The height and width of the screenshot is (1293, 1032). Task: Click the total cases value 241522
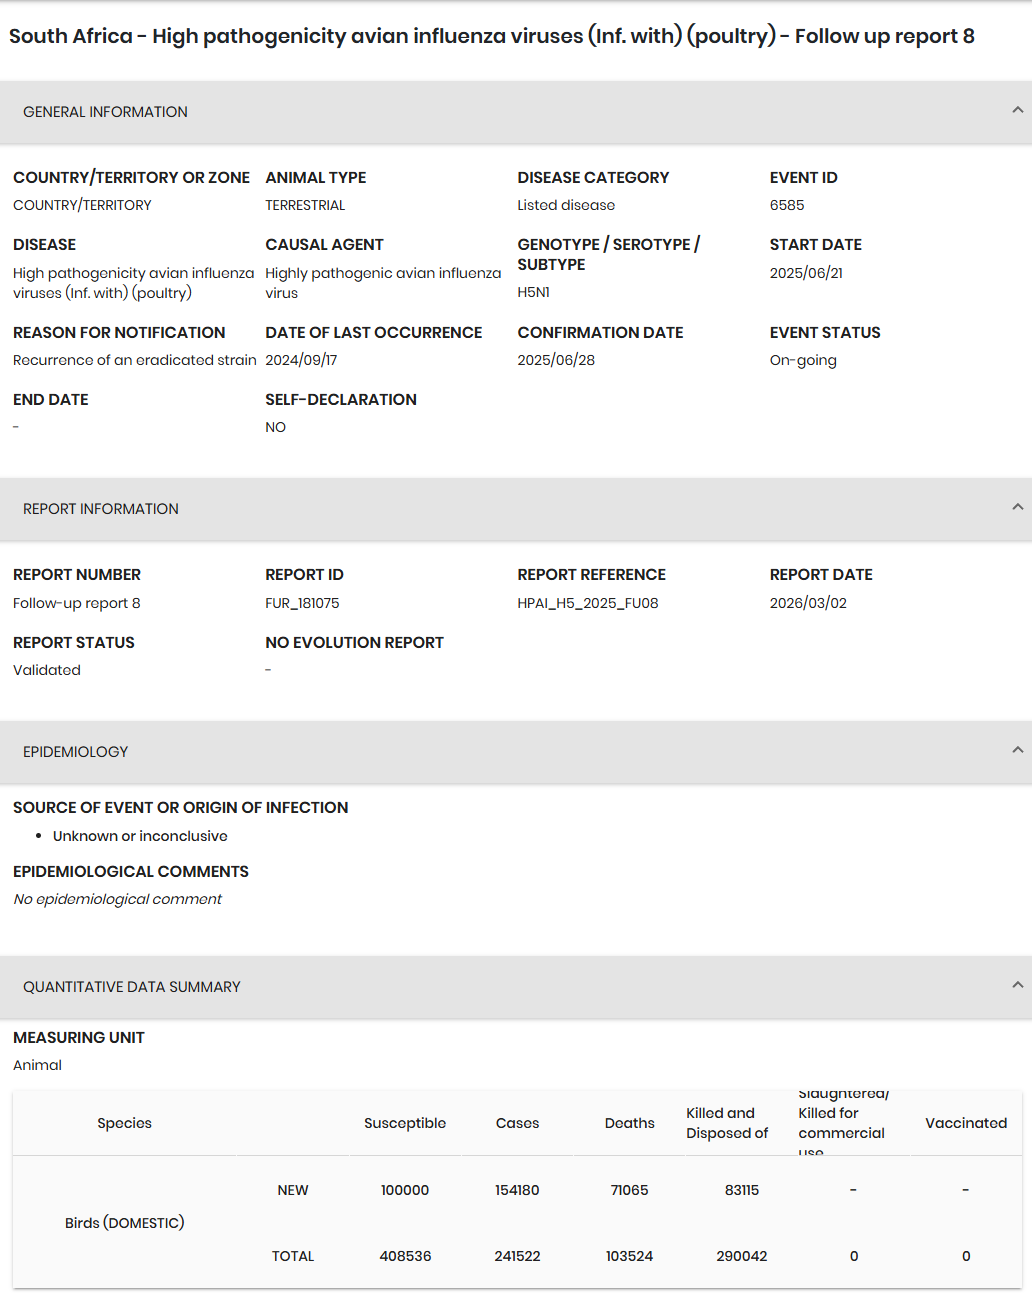[517, 1256]
